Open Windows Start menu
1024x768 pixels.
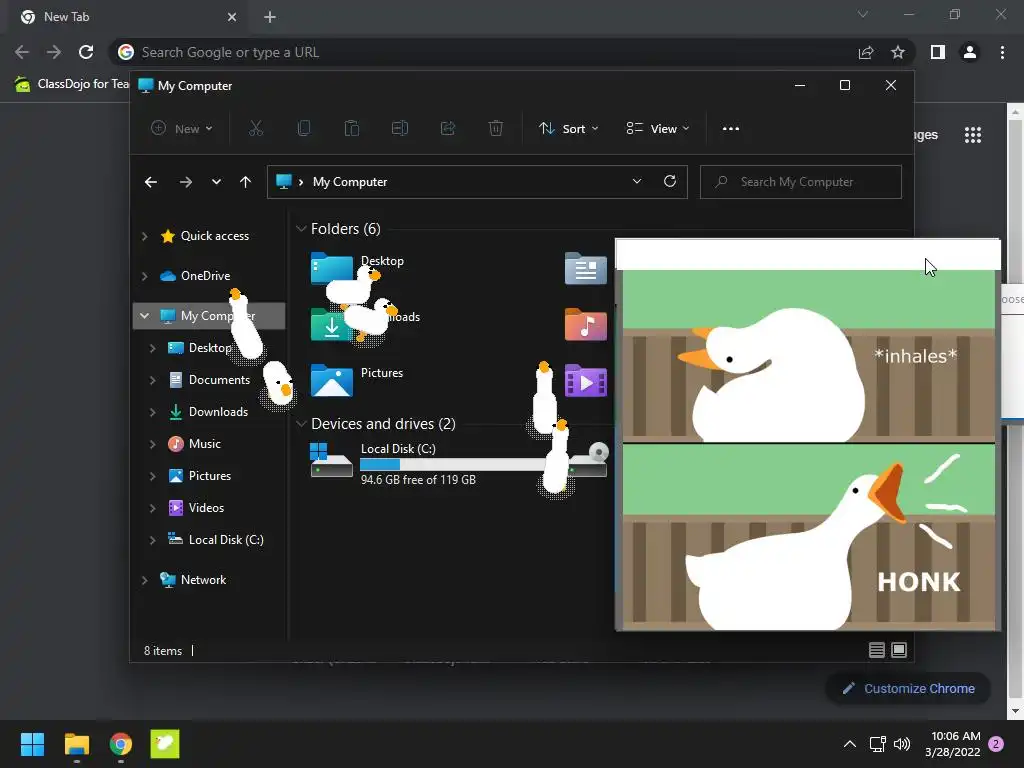coord(32,744)
